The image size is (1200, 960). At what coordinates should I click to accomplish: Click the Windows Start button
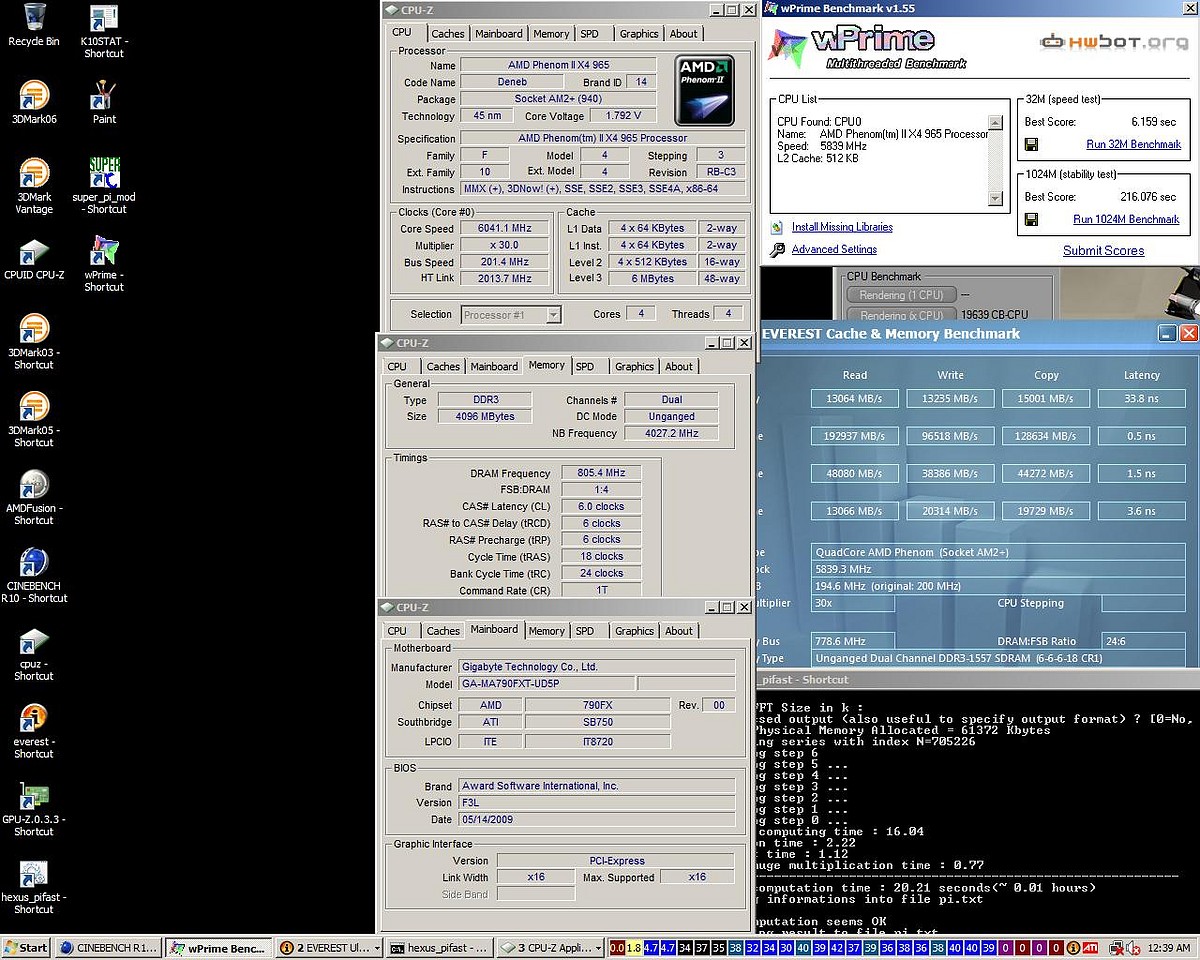[x=26, y=948]
